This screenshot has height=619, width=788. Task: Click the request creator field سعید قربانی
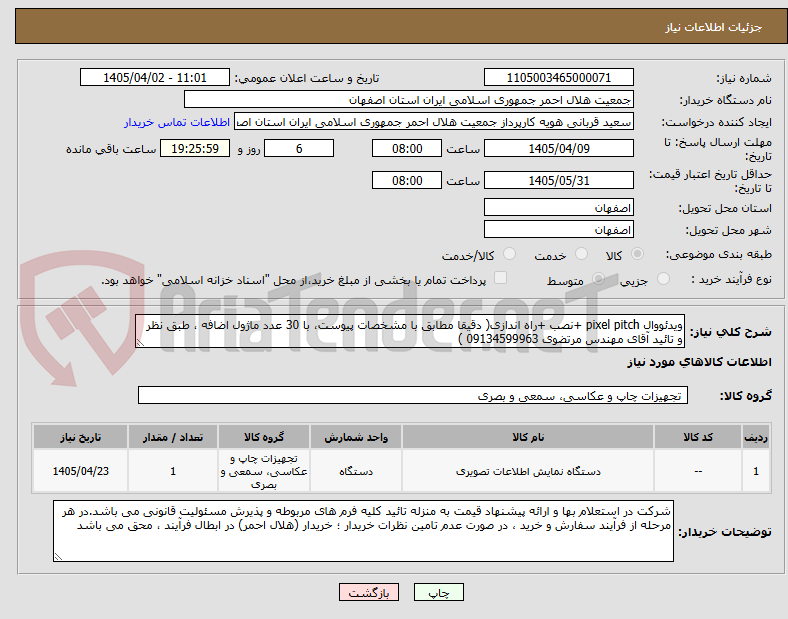click(434, 122)
